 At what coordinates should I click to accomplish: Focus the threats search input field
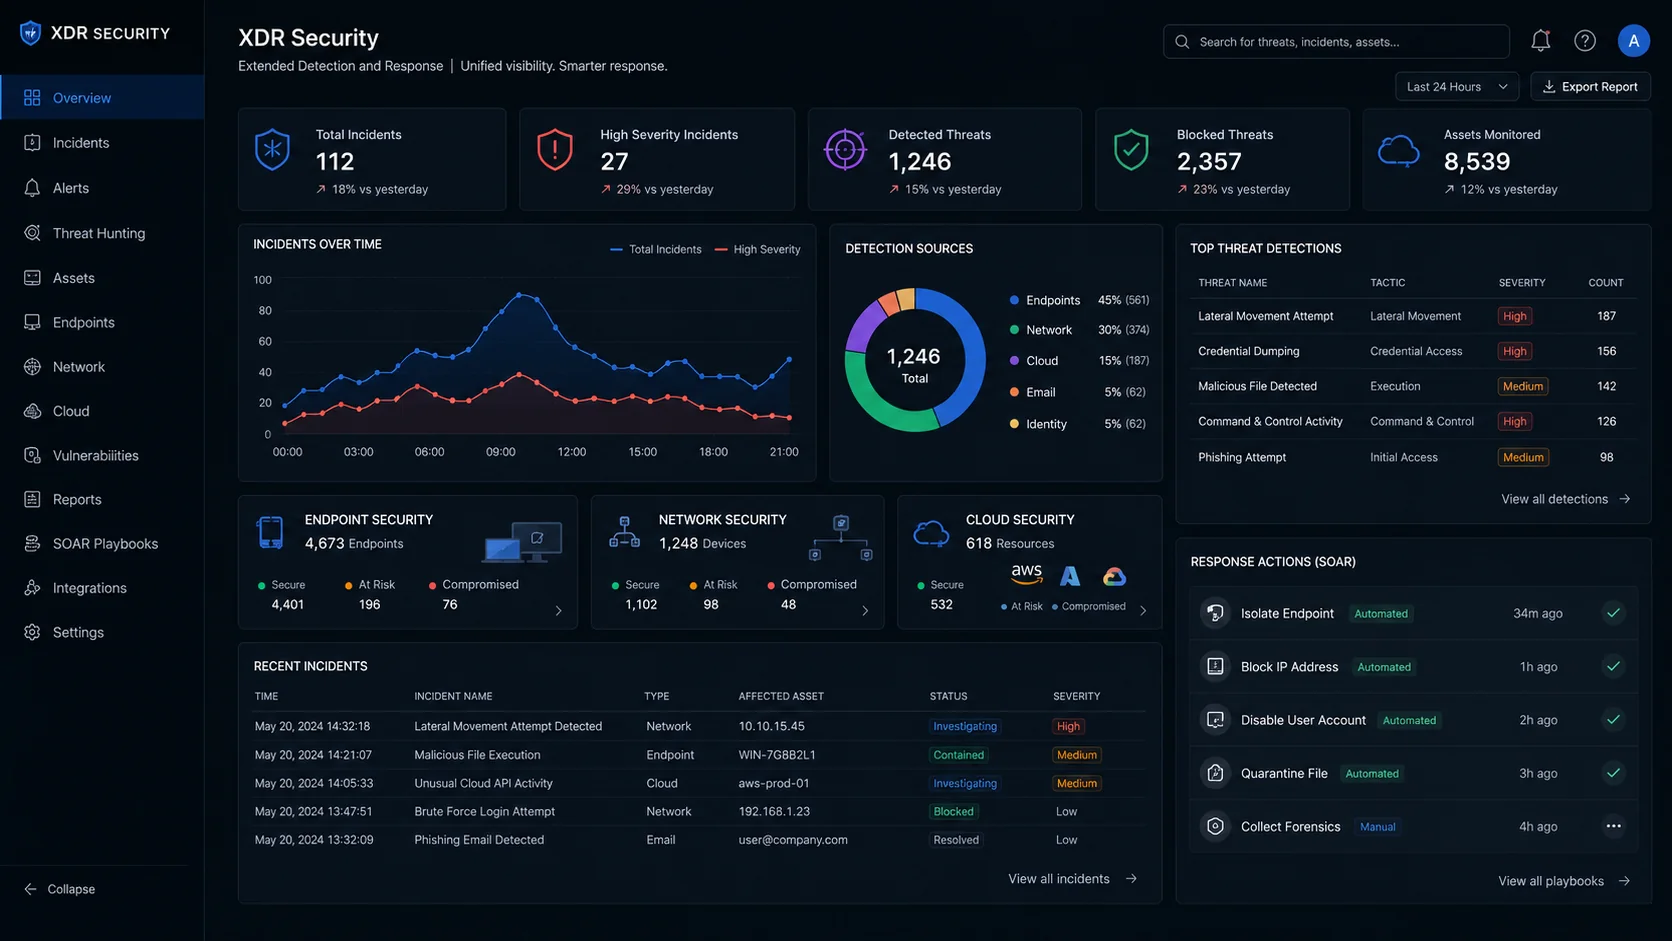(1336, 42)
